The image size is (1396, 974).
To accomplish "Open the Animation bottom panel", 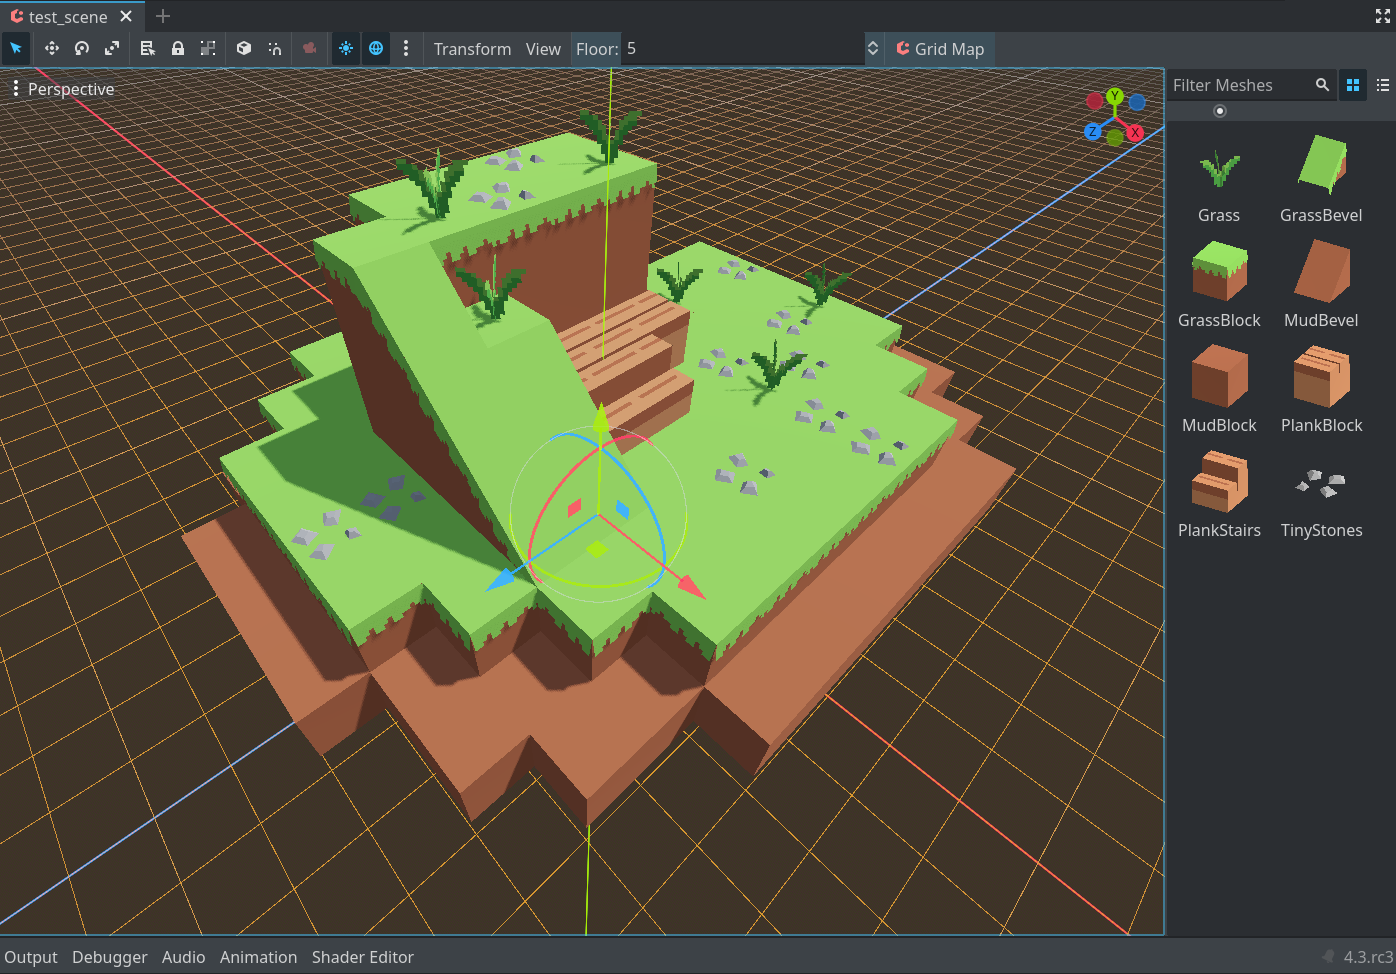I will [x=259, y=957].
